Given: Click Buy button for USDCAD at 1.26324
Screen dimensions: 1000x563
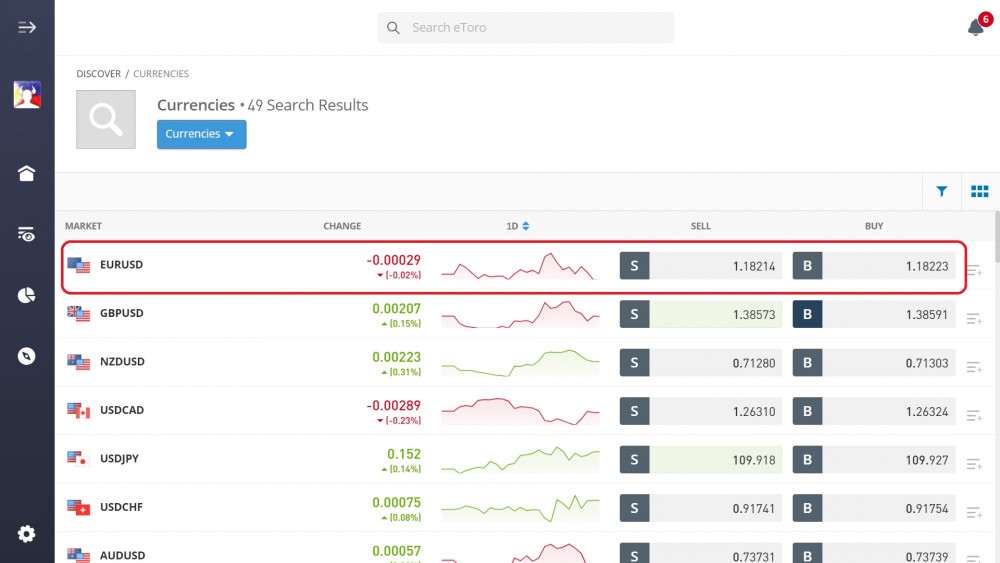Looking at the screenshot, I should (874, 411).
